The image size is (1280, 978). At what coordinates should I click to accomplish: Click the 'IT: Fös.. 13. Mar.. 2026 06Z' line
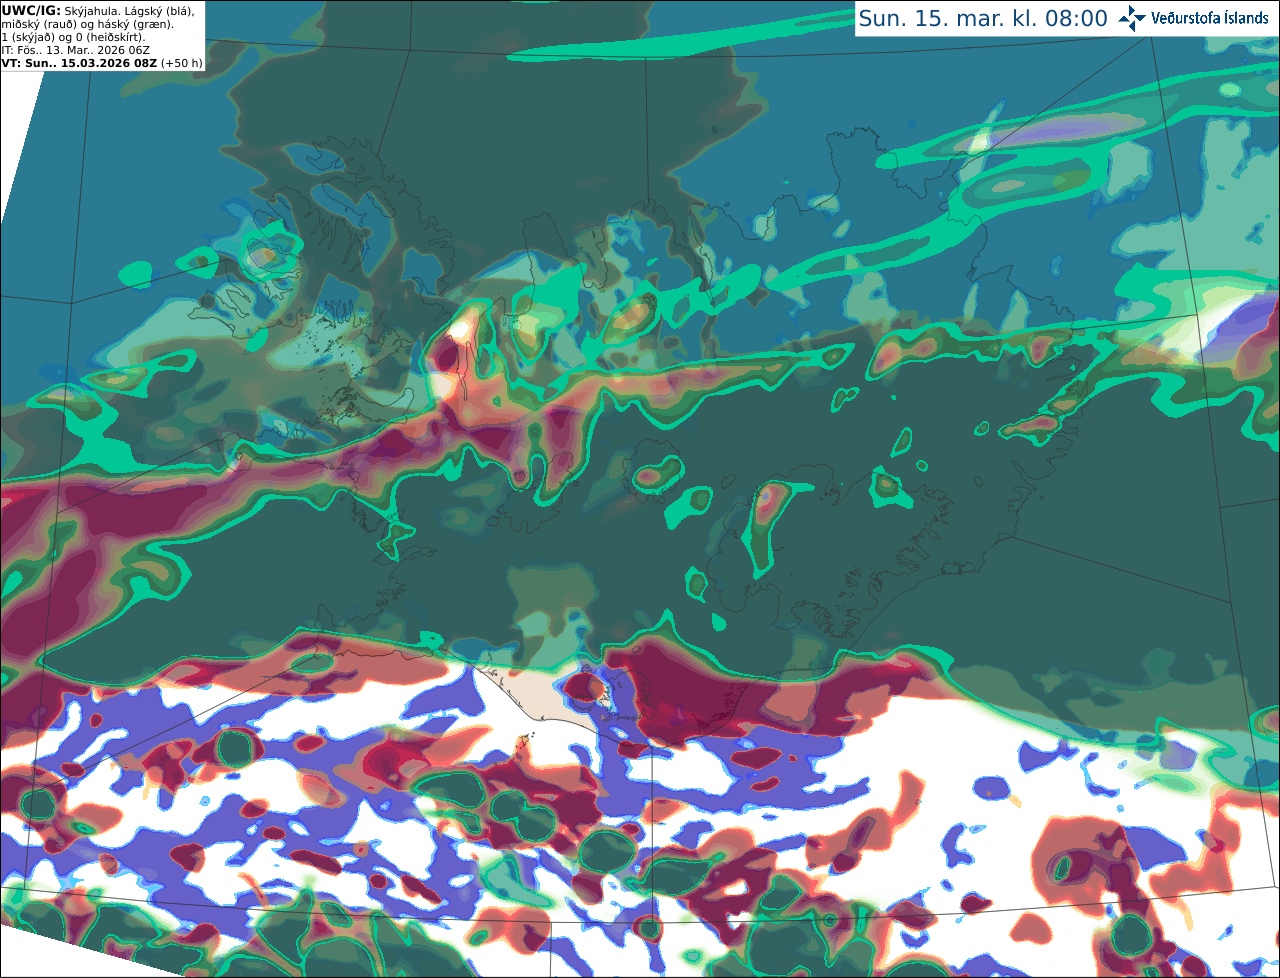pyautogui.click(x=75, y=49)
